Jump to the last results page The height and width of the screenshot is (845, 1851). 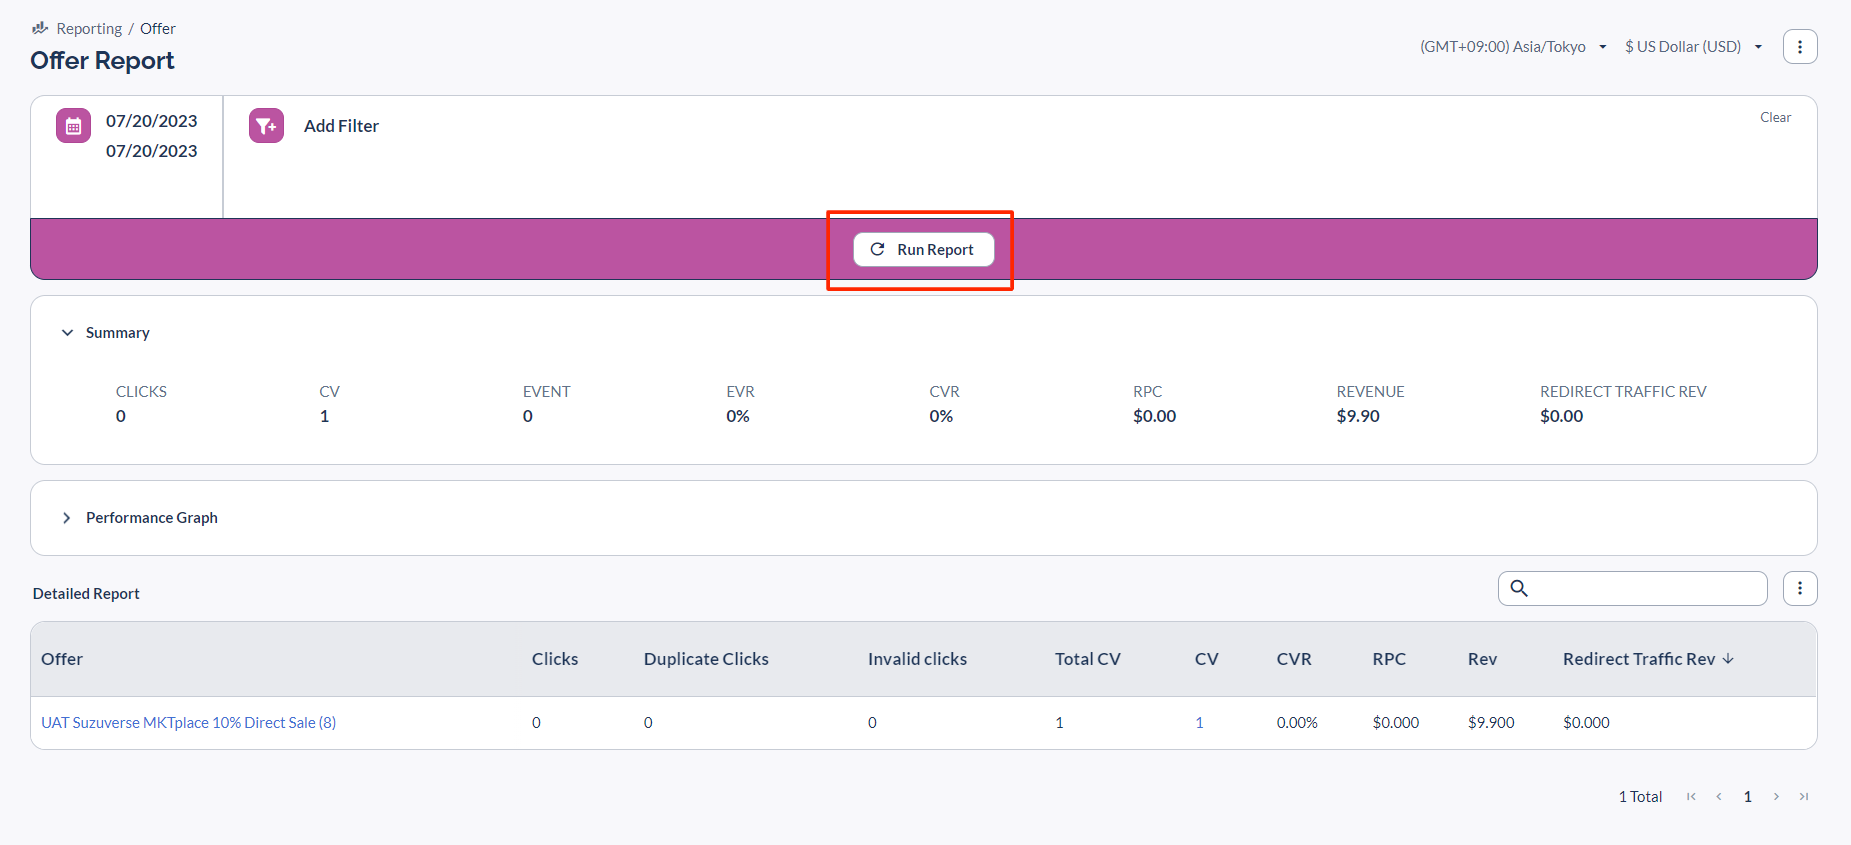[1804, 797]
